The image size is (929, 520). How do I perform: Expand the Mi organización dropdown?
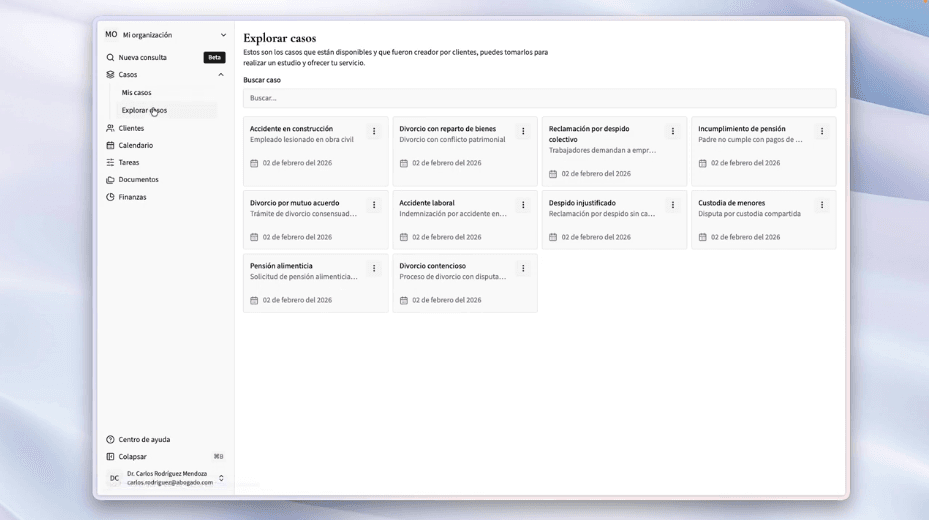pyautogui.click(x=222, y=35)
